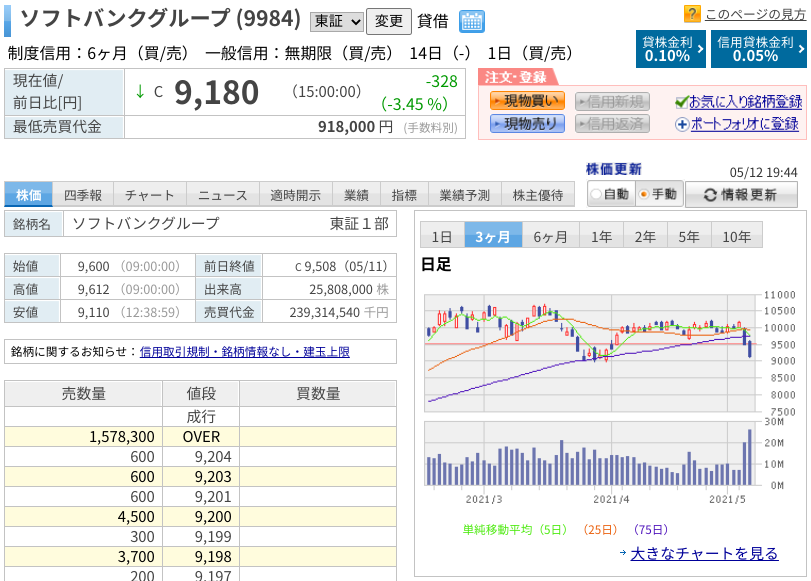Click the low price 9,110 value
The image size is (811, 581).
tap(94, 312)
